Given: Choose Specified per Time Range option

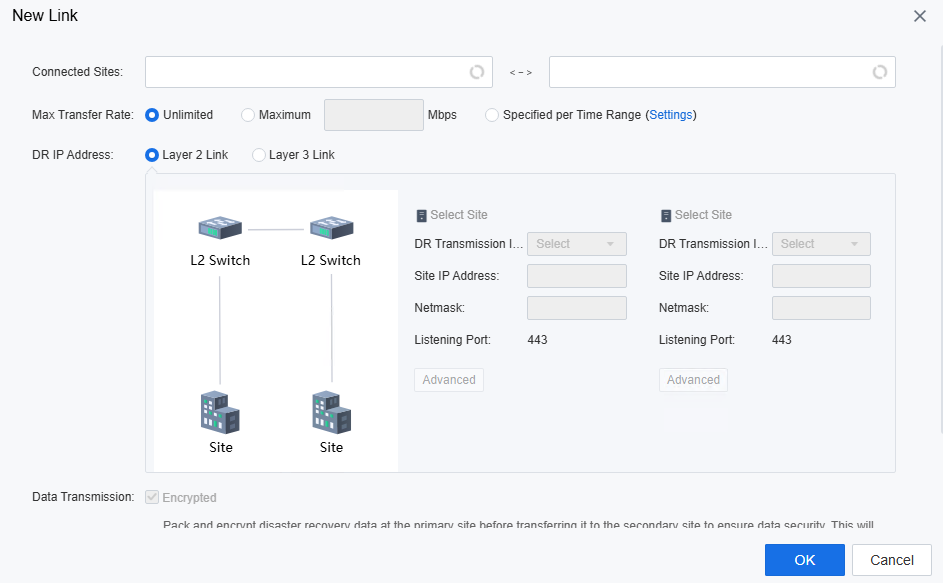Looking at the screenshot, I should pyautogui.click(x=492, y=115).
